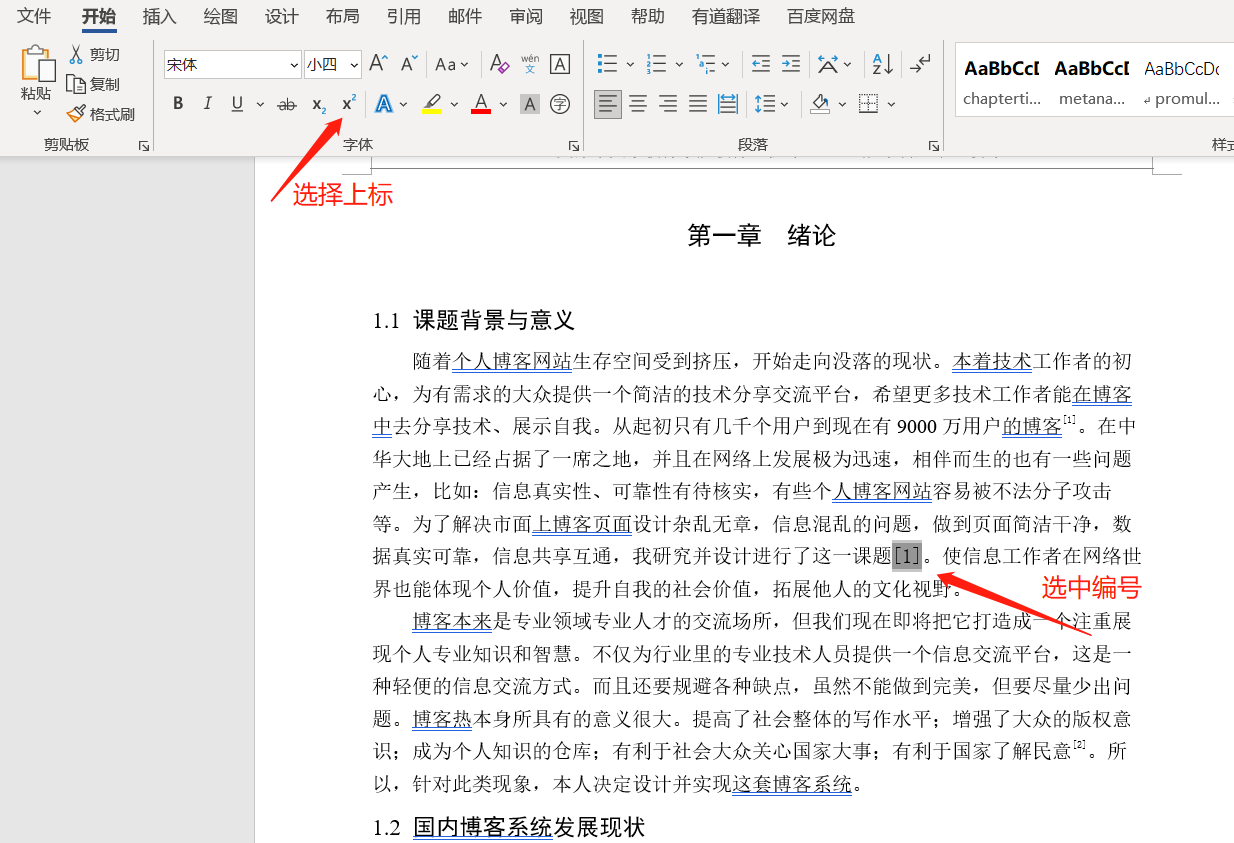Open the underline style dropdown arrow
Viewport: 1234px width, 843px height.
pyautogui.click(x=260, y=104)
